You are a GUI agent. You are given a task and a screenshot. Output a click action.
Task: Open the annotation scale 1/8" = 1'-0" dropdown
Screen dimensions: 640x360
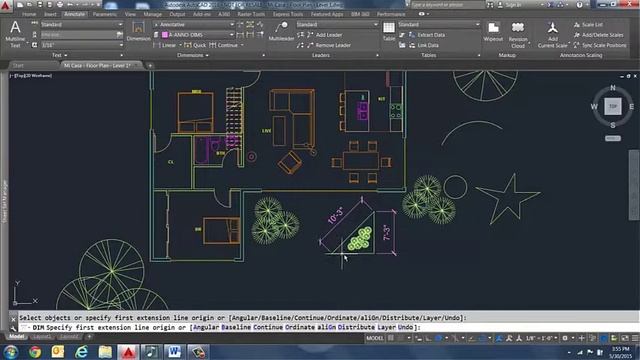coord(541,338)
